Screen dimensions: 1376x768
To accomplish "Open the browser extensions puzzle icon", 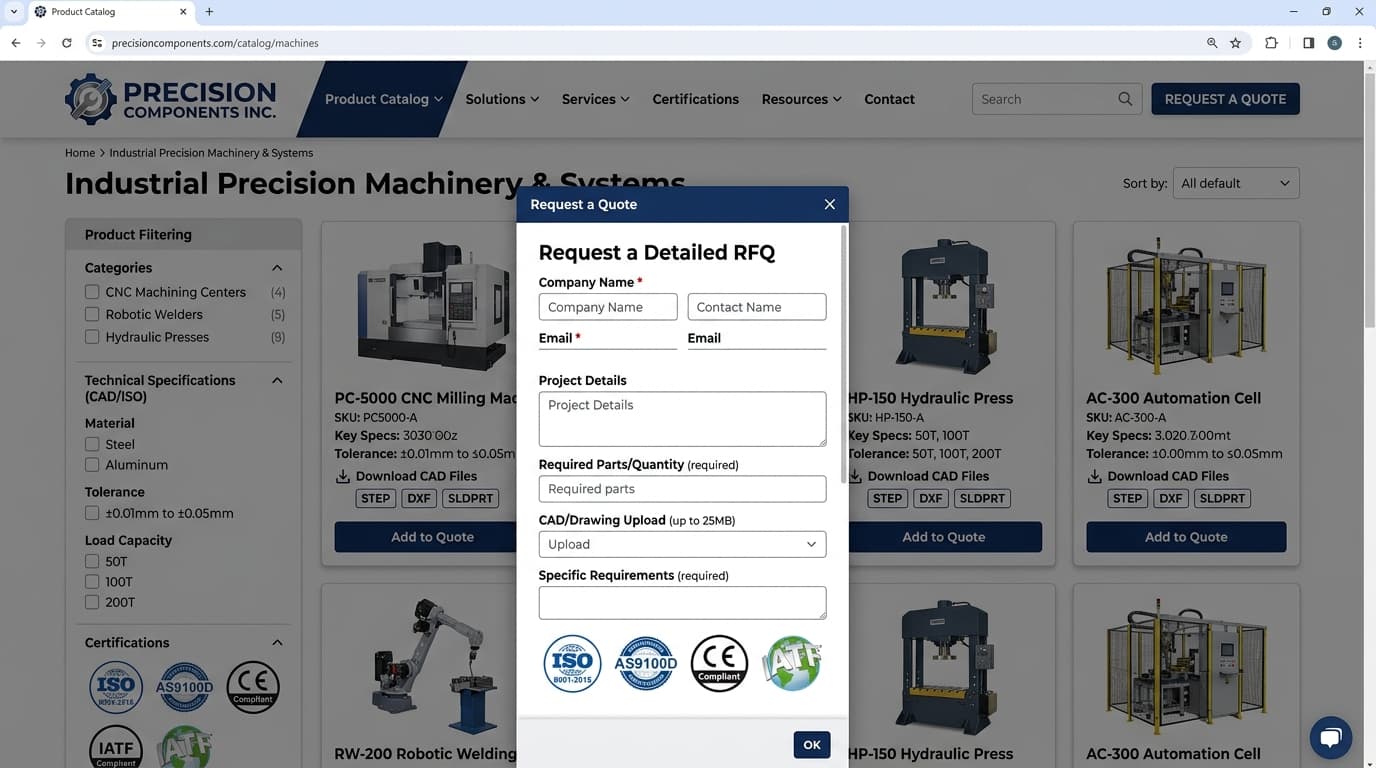I will point(1271,43).
